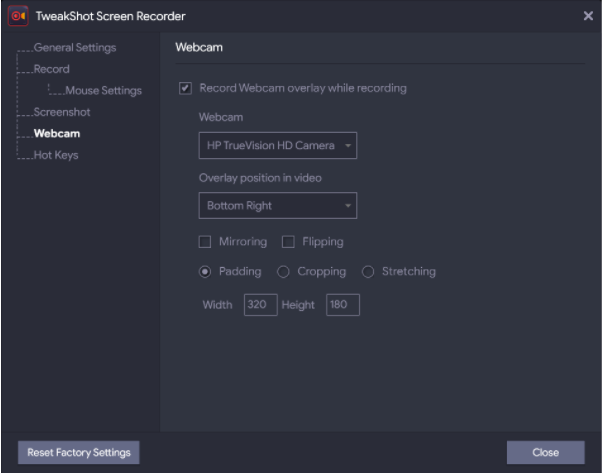The height and width of the screenshot is (474, 602).
Task: Enable the Mirroring checkbox
Action: 205,242
